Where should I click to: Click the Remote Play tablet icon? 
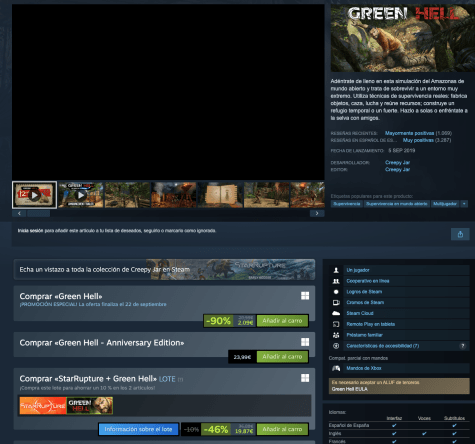336,324
